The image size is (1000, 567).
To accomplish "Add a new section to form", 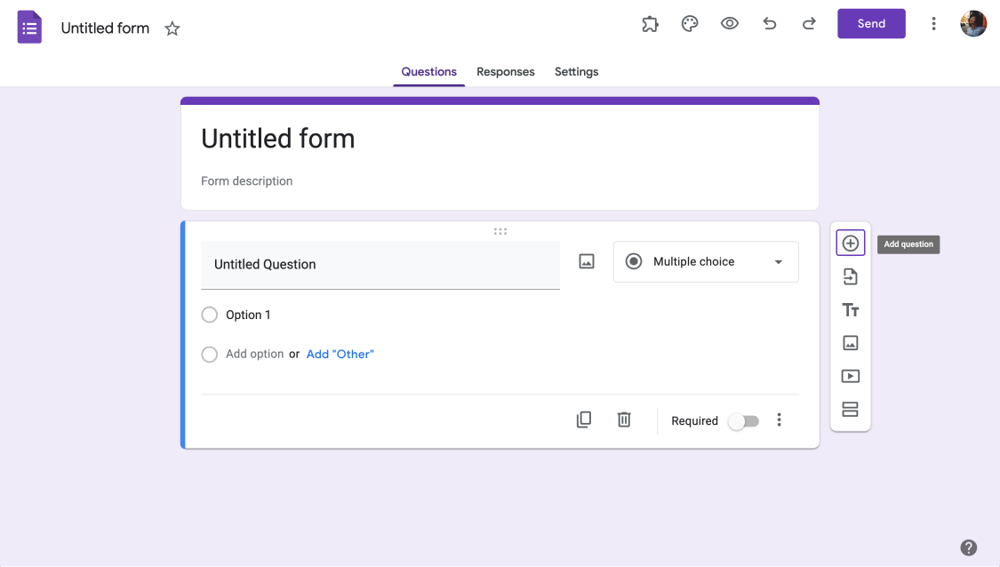I will pos(850,410).
